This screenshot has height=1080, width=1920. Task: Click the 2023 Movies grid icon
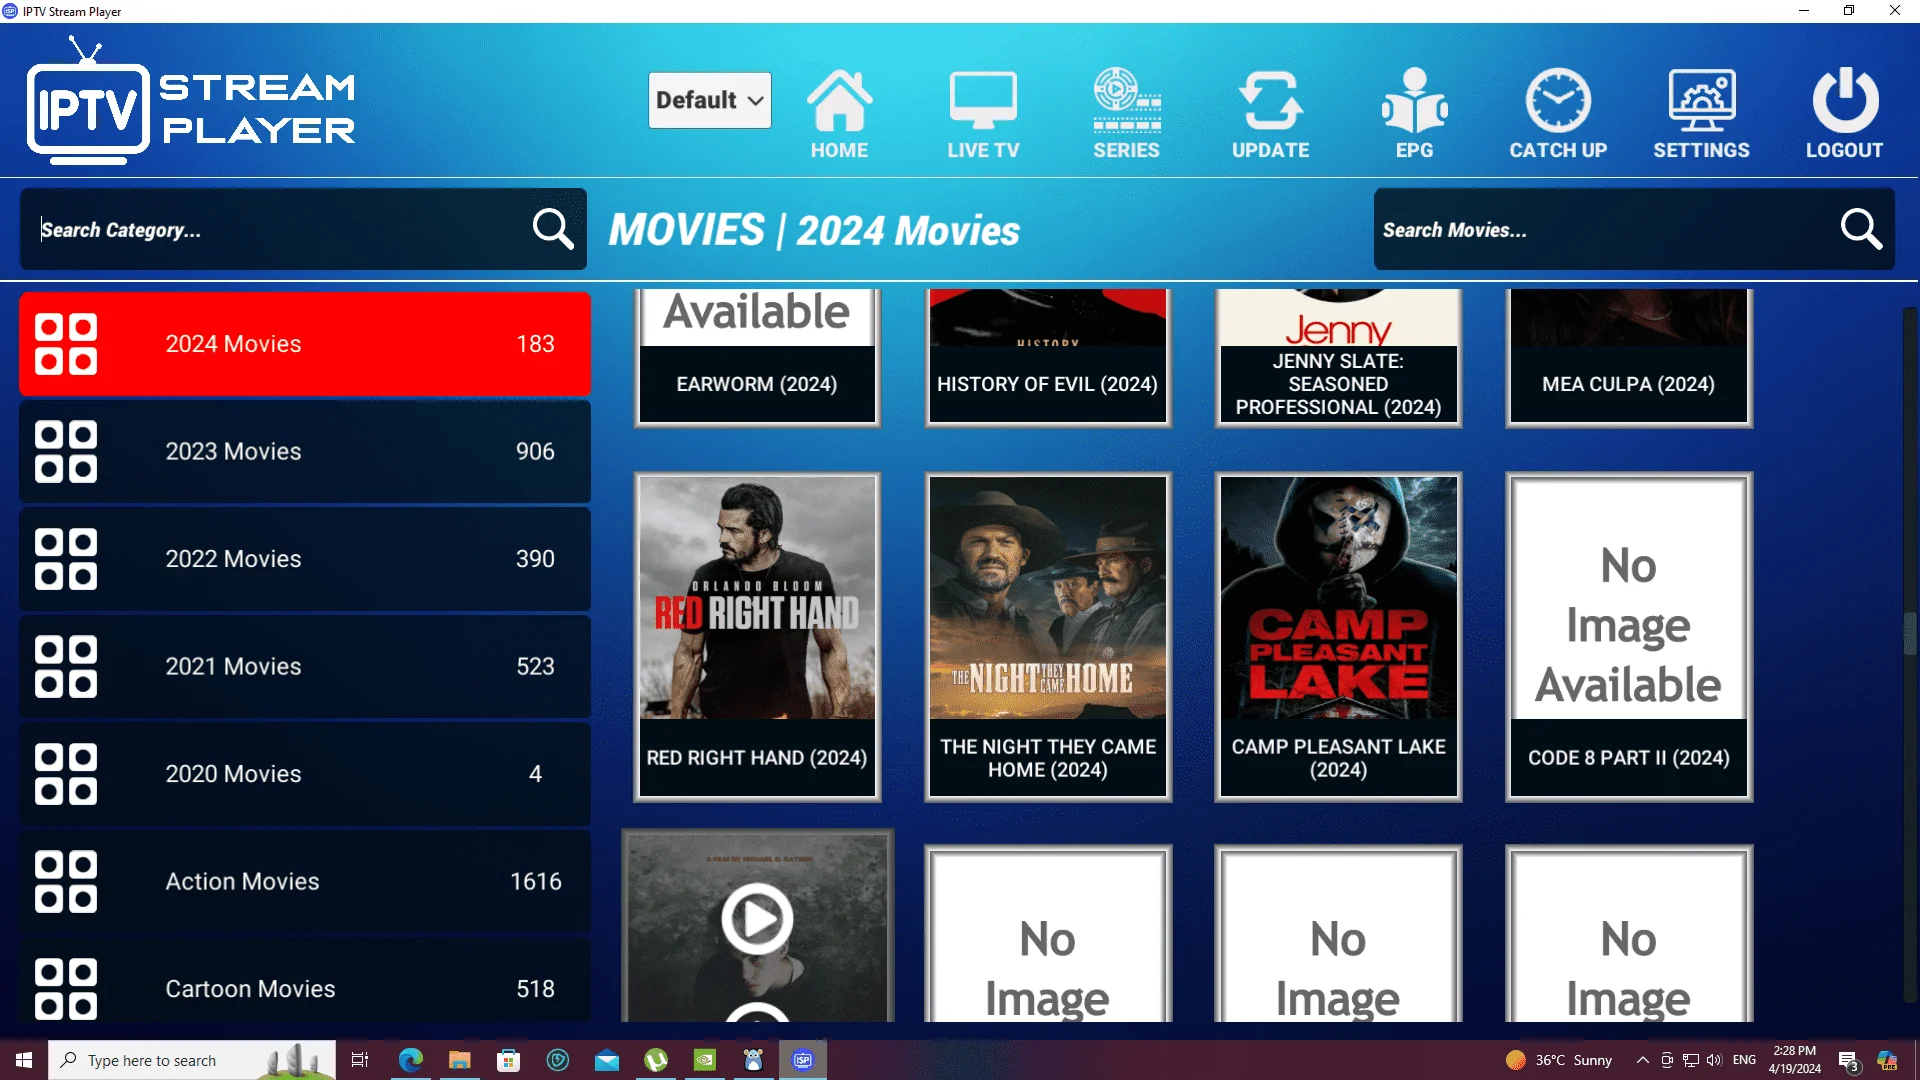[66, 451]
